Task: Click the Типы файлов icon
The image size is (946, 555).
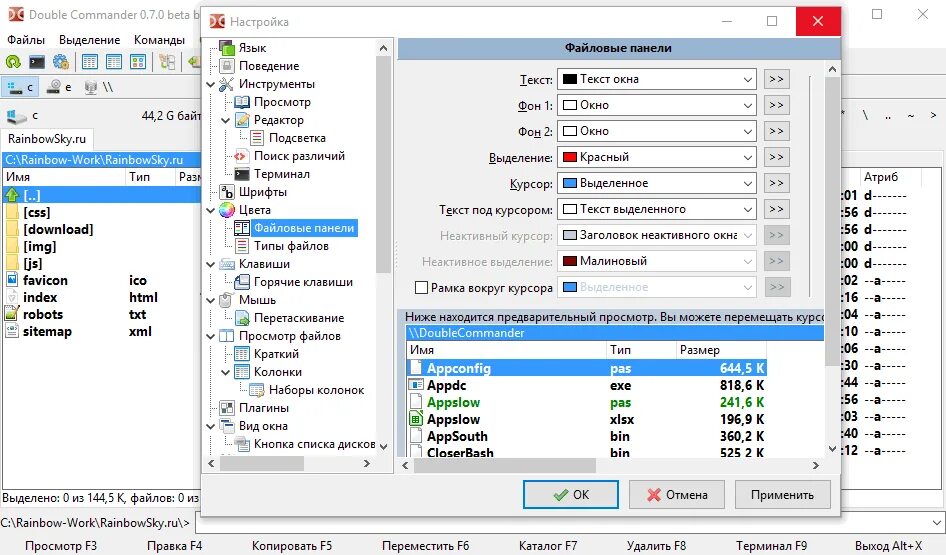Action: (242, 246)
